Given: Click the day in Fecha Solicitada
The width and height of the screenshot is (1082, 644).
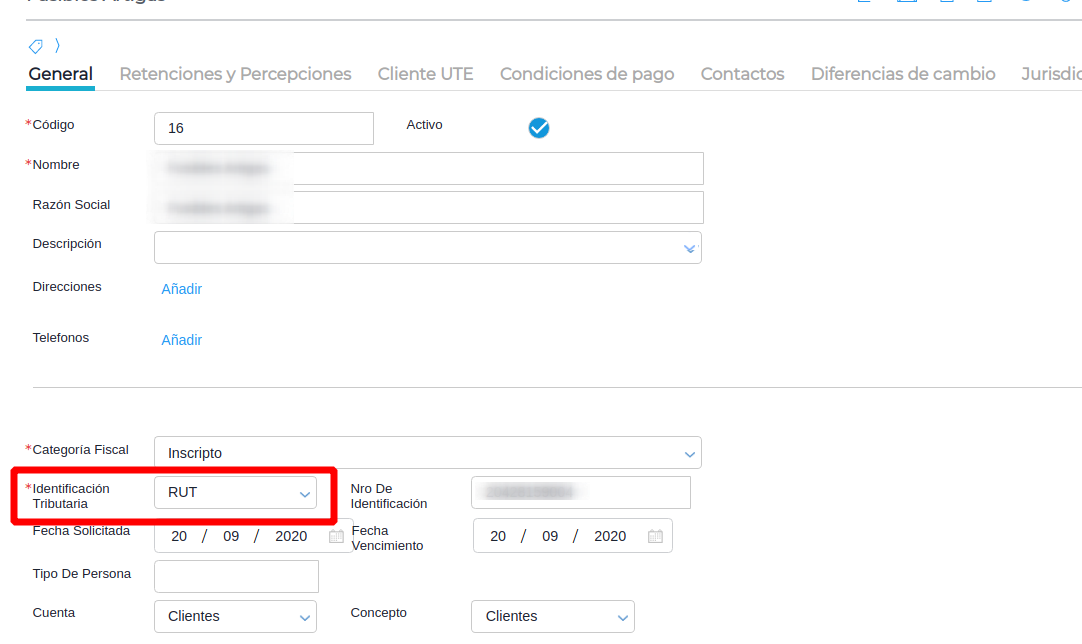Looking at the screenshot, I should pyautogui.click(x=179, y=536).
